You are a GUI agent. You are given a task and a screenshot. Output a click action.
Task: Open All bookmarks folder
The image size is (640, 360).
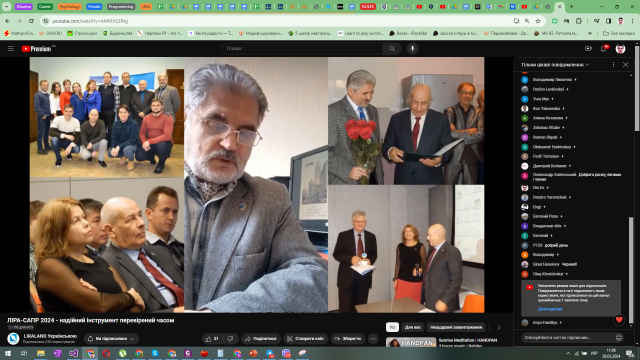(619, 33)
